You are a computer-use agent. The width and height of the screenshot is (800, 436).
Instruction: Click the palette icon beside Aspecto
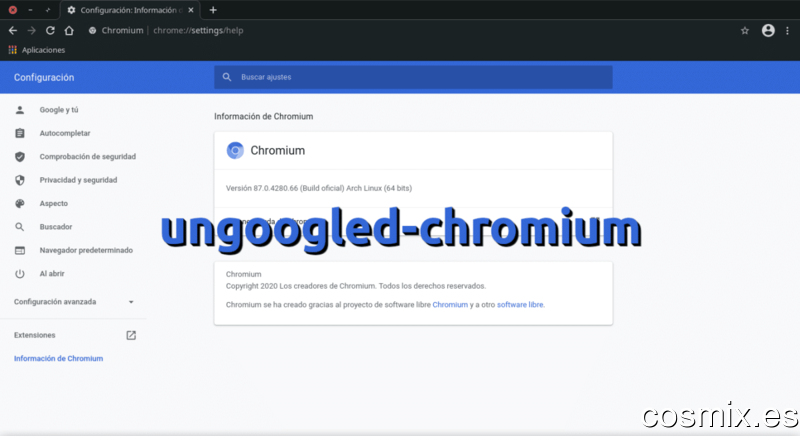[x=20, y=203]
